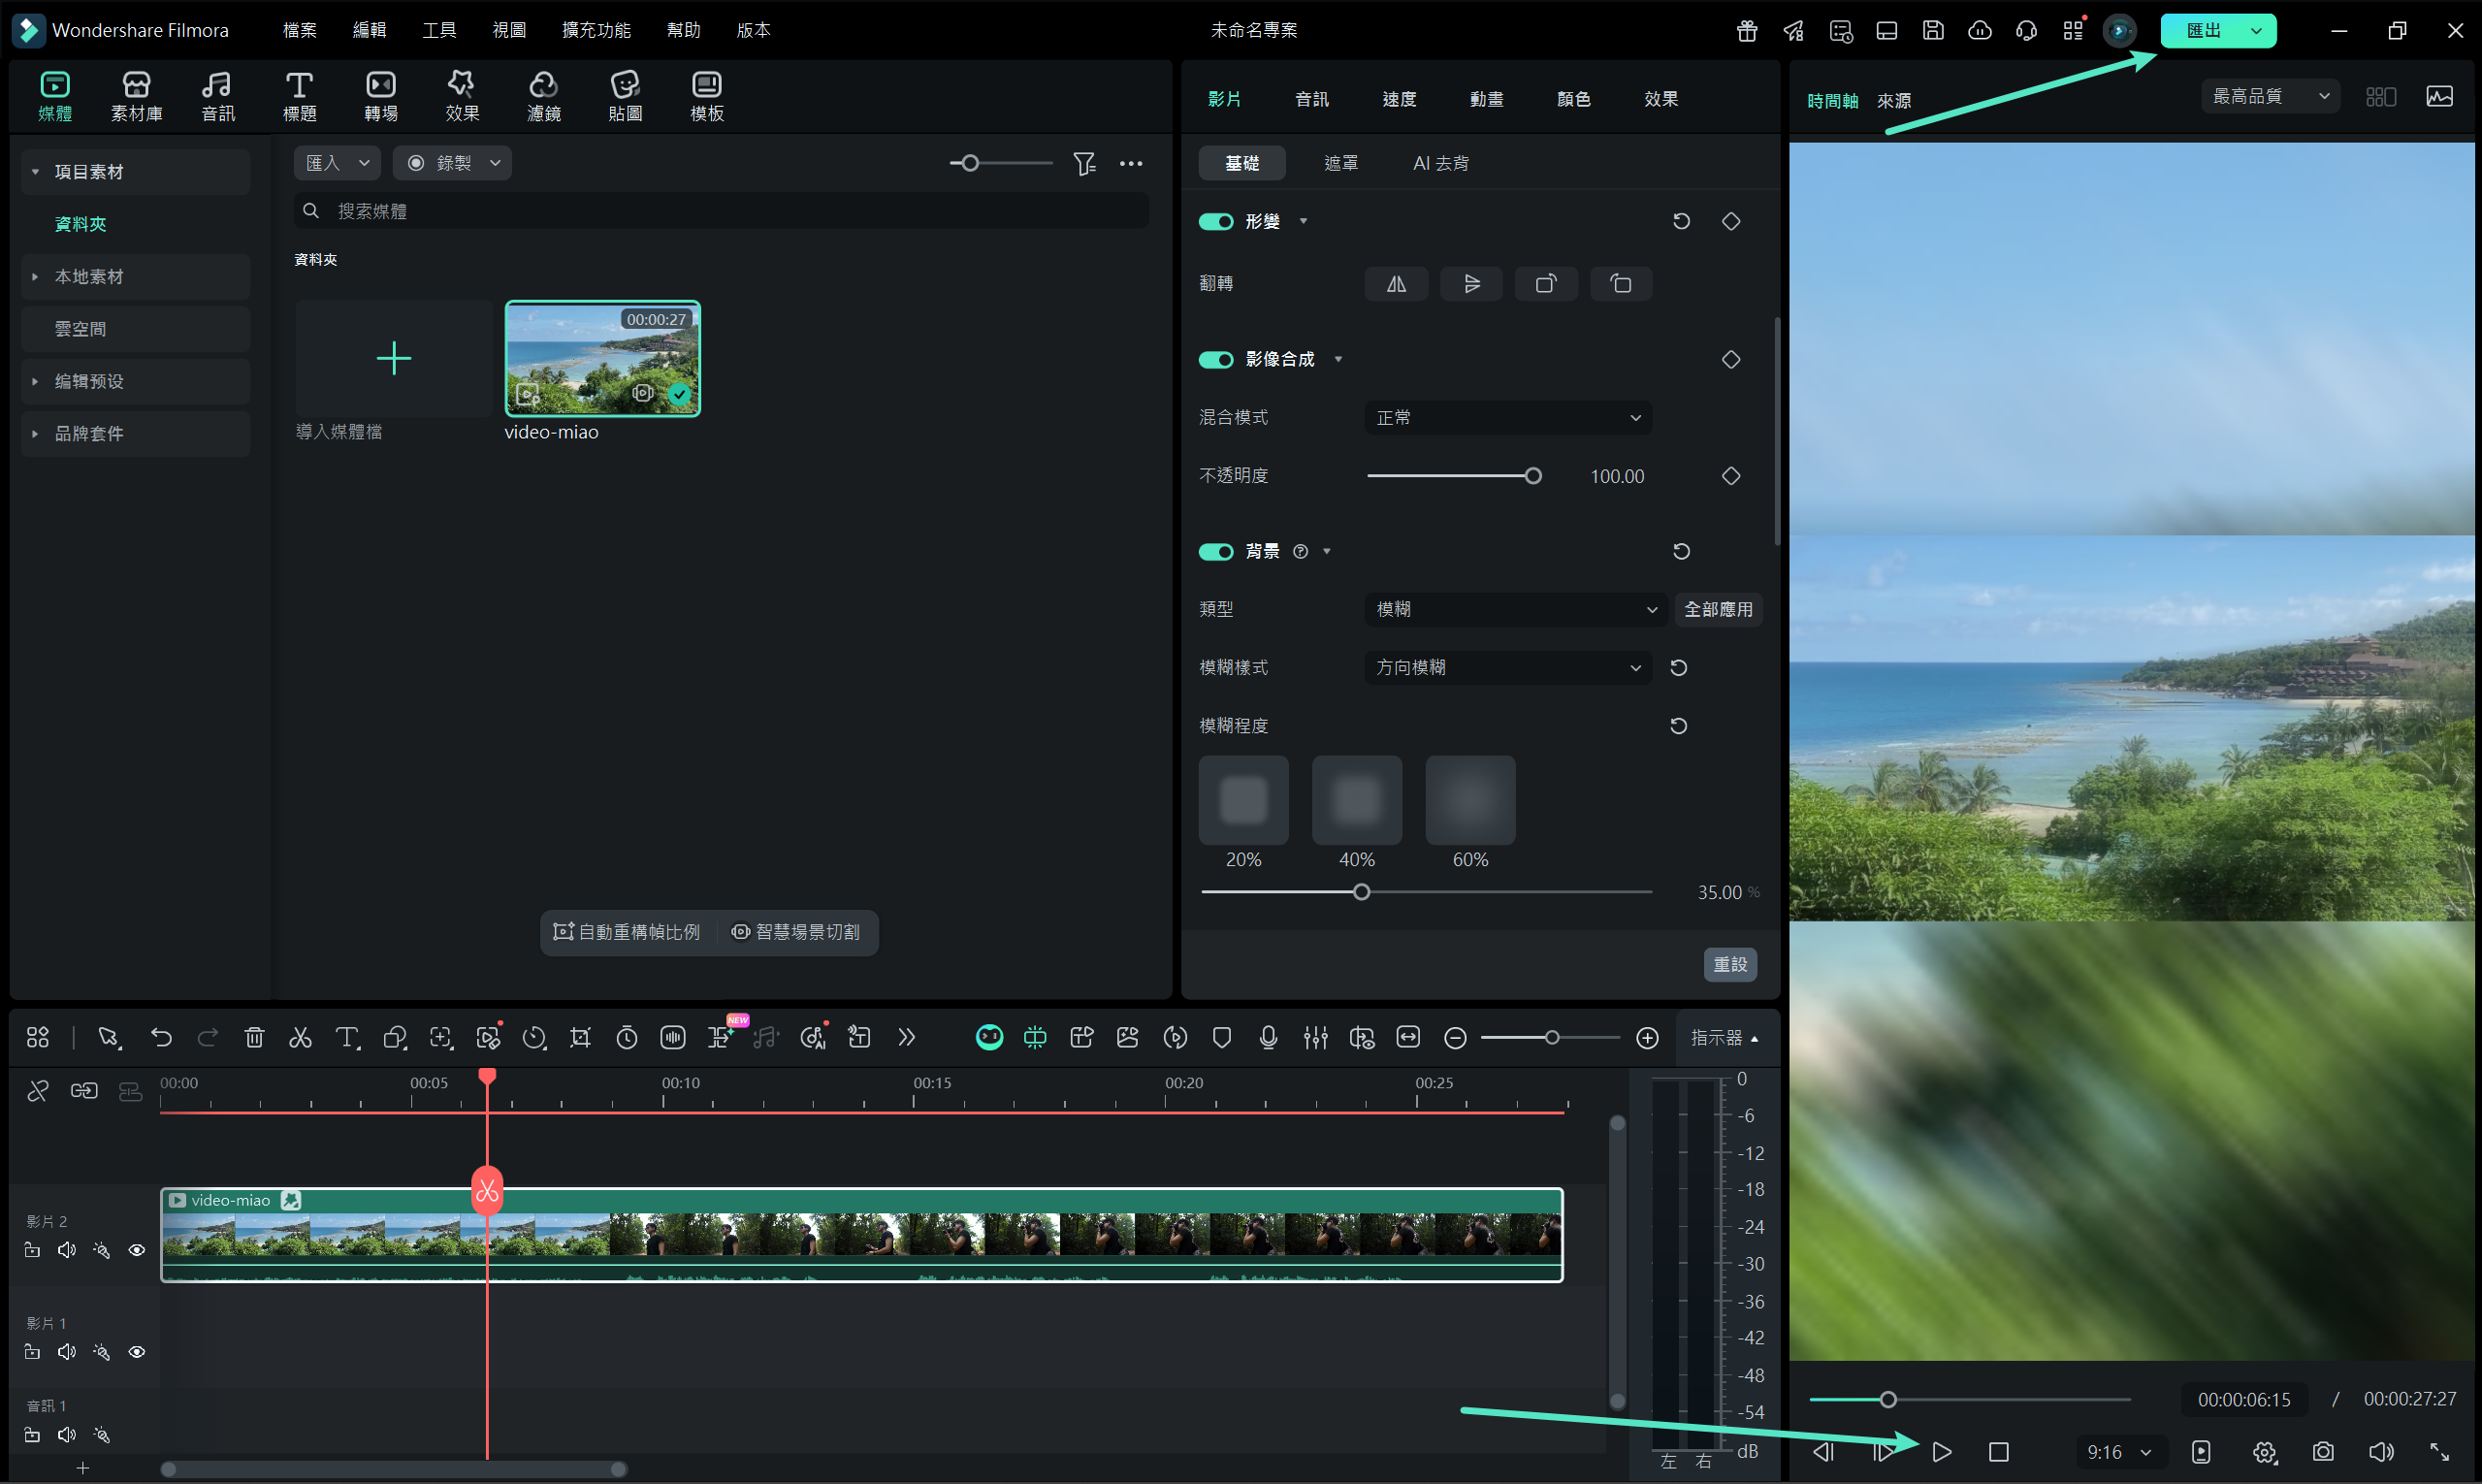
Task: Hide the 影片 2 track with eye icon
Action: pos(137,1250)
